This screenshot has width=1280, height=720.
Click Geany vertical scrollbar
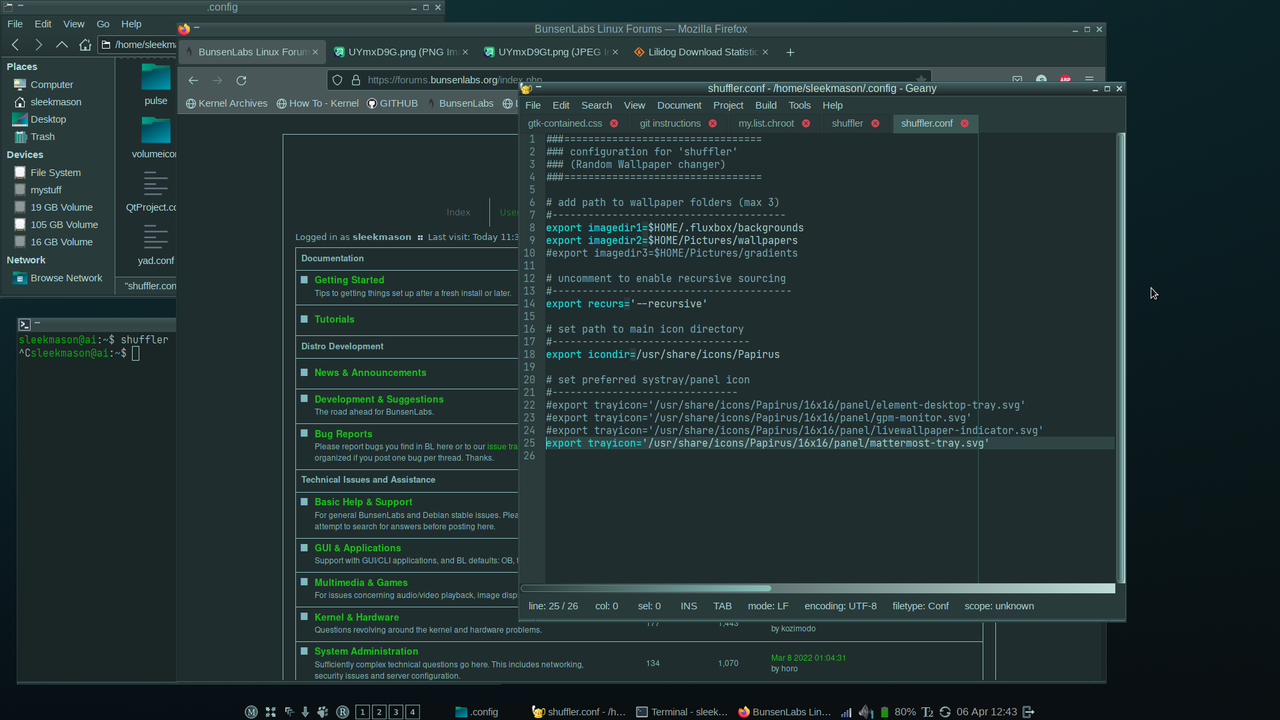point(1120,357)
